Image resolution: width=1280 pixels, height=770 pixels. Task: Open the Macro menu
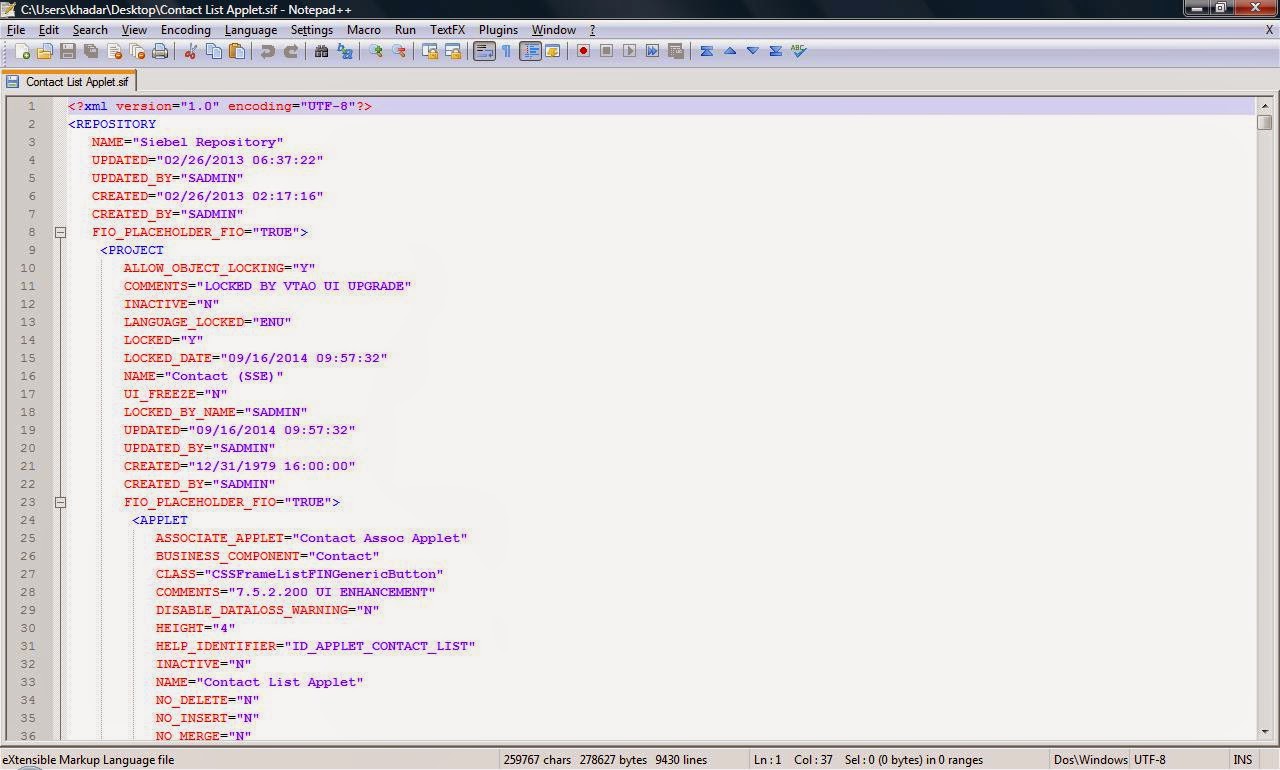point(363,30)
